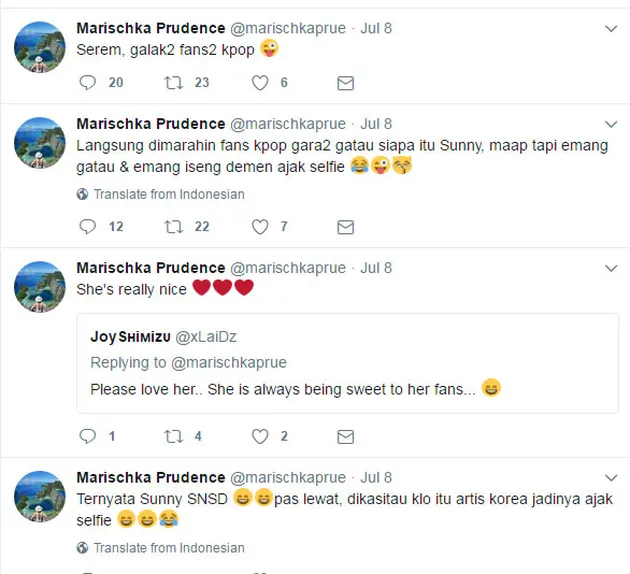Viewport: 630px width, 574px height.
Task: Like the "Langsung dimarahin fans kpop" tweet
Action: pyautogui.click(x=260, y=227)
